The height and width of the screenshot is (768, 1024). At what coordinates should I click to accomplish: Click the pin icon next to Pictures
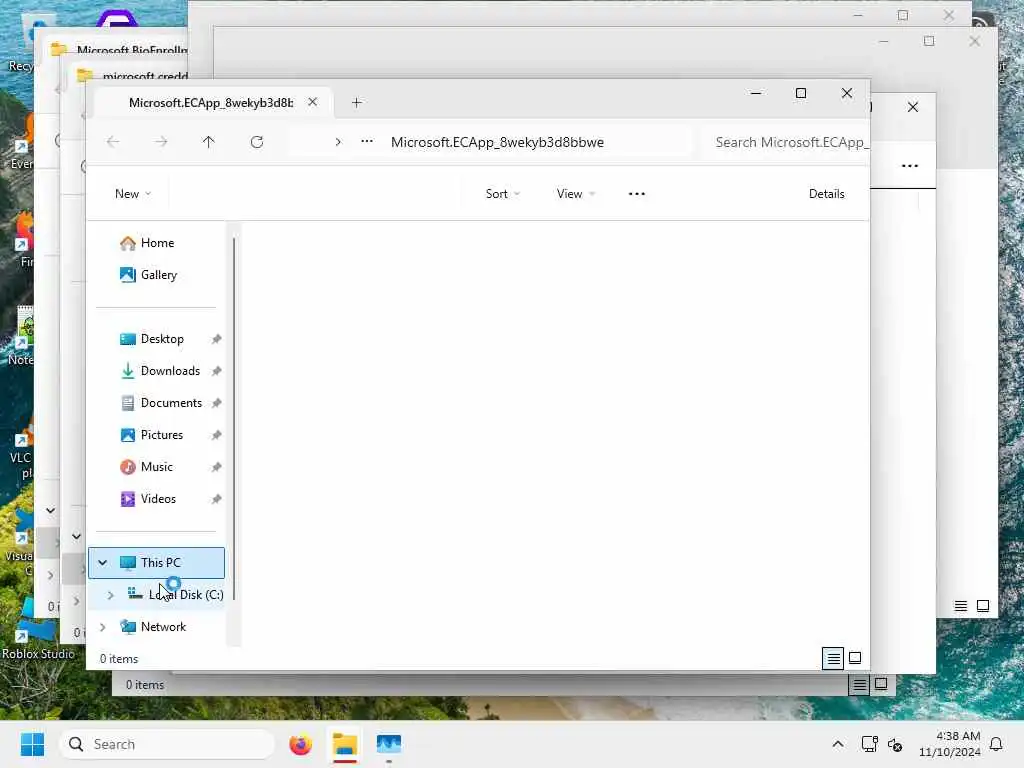click(216, 435)
